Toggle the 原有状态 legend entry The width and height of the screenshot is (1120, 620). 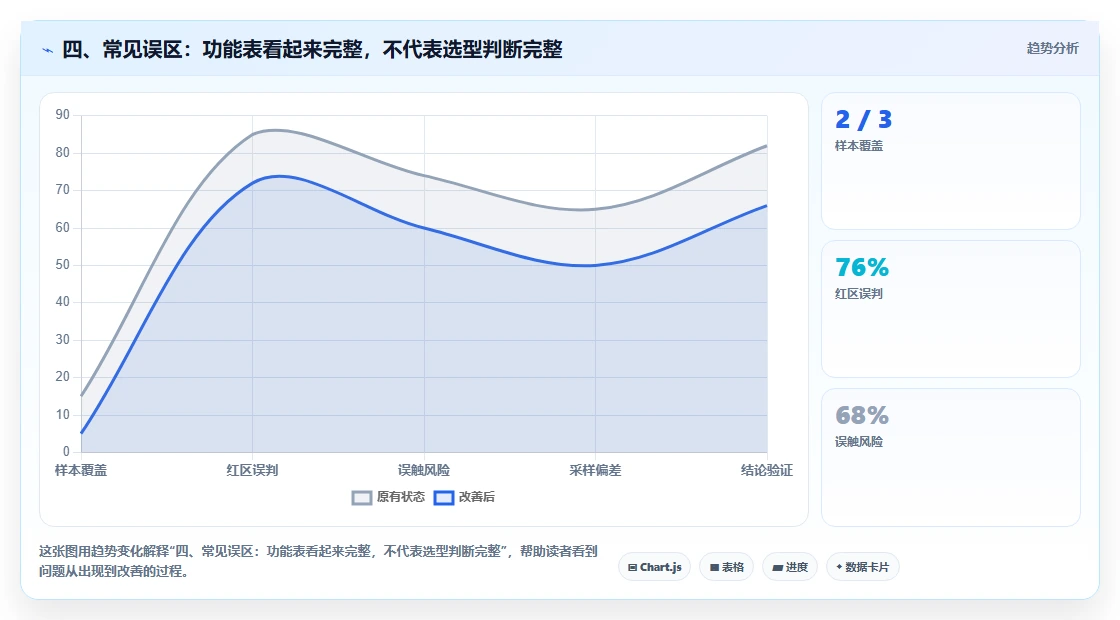[389, 497]
